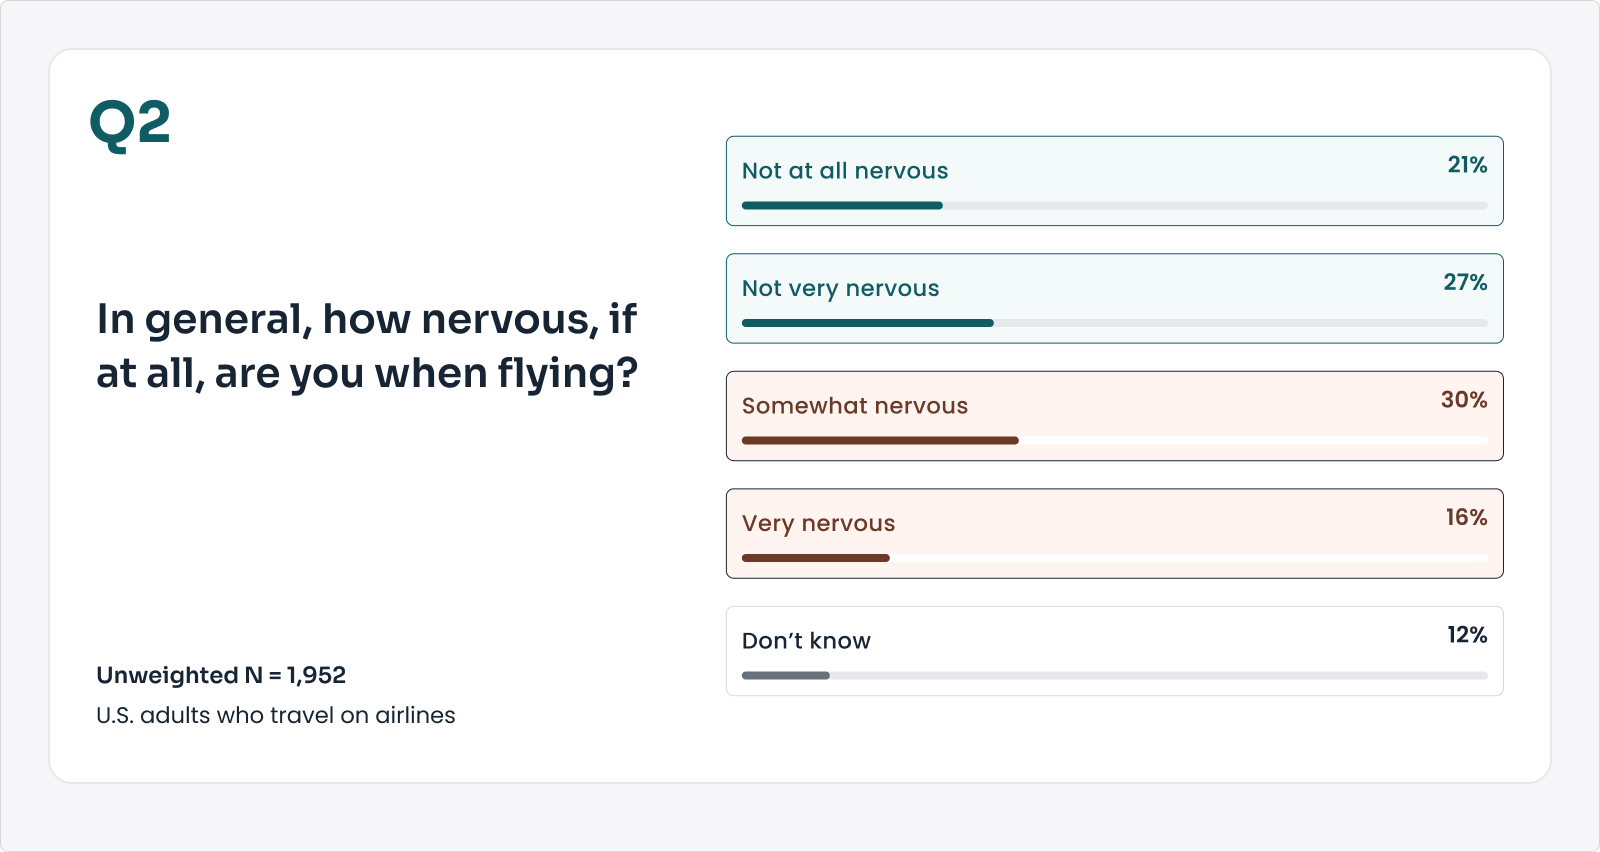Click the brown bar under "Somewhat nervous"
1600x852 pixels.
pyautogui.click(x=880, y=440)
